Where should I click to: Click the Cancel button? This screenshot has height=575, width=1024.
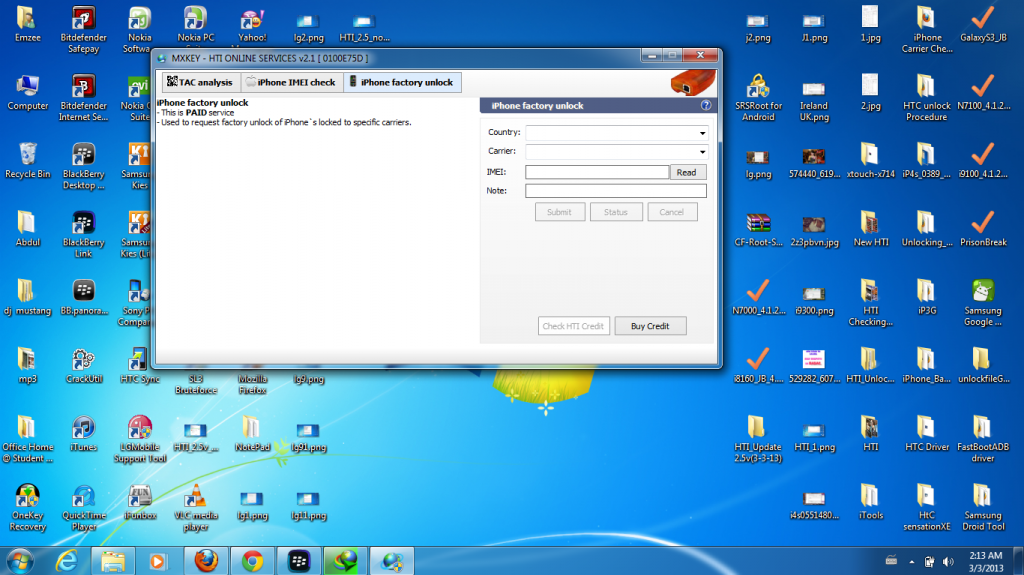click(x=672, y=212)
